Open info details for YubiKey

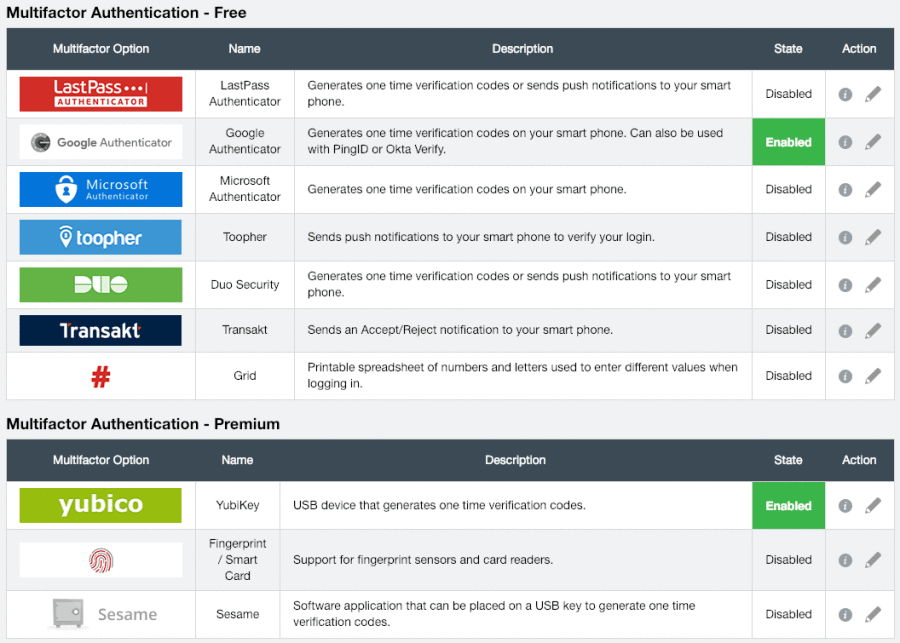845,505
